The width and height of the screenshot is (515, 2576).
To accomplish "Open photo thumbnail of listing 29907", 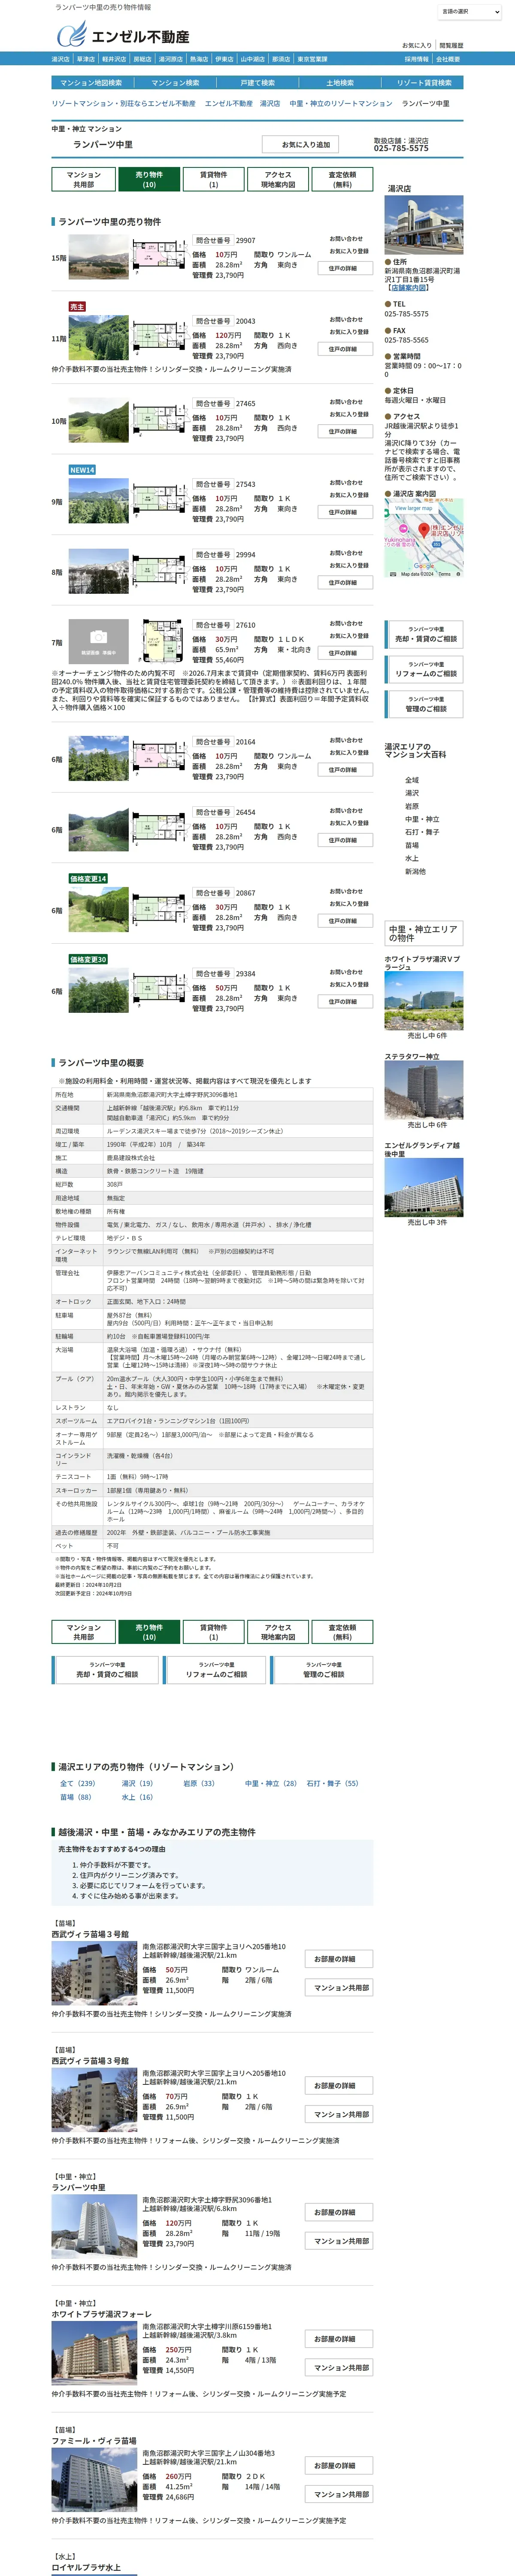I will 99,258.
